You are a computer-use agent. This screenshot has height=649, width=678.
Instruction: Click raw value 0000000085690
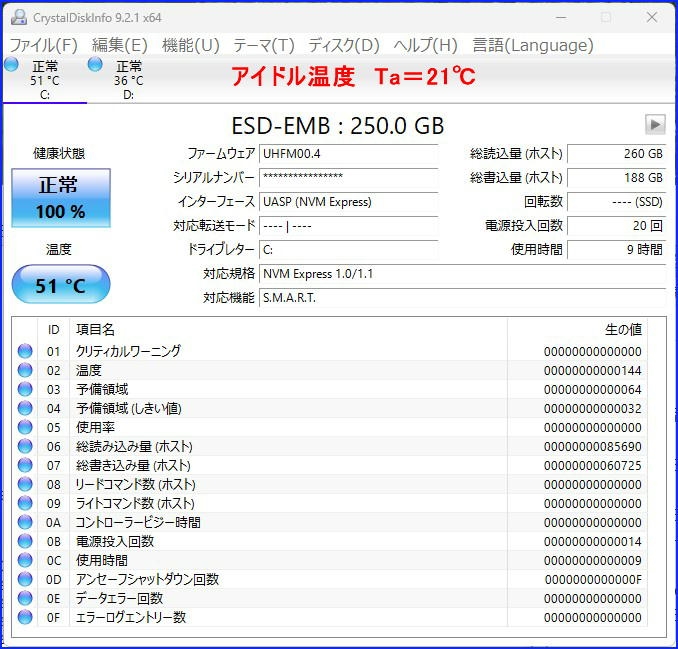[593, 447]
